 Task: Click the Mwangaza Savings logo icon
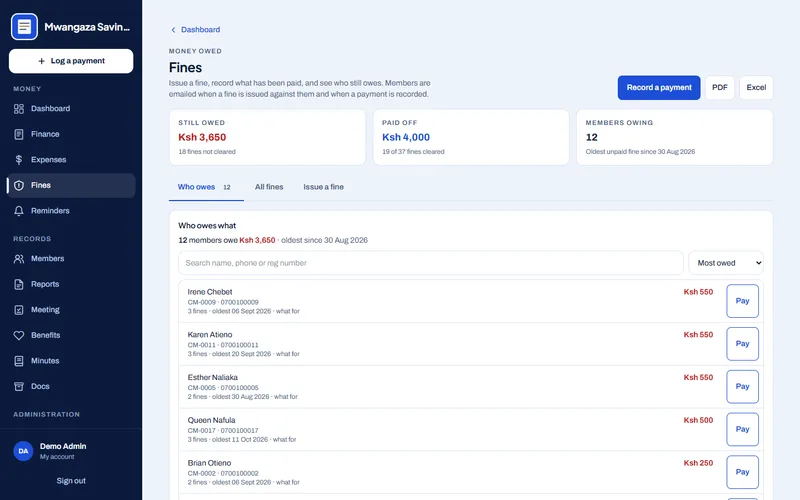(24, 27)
